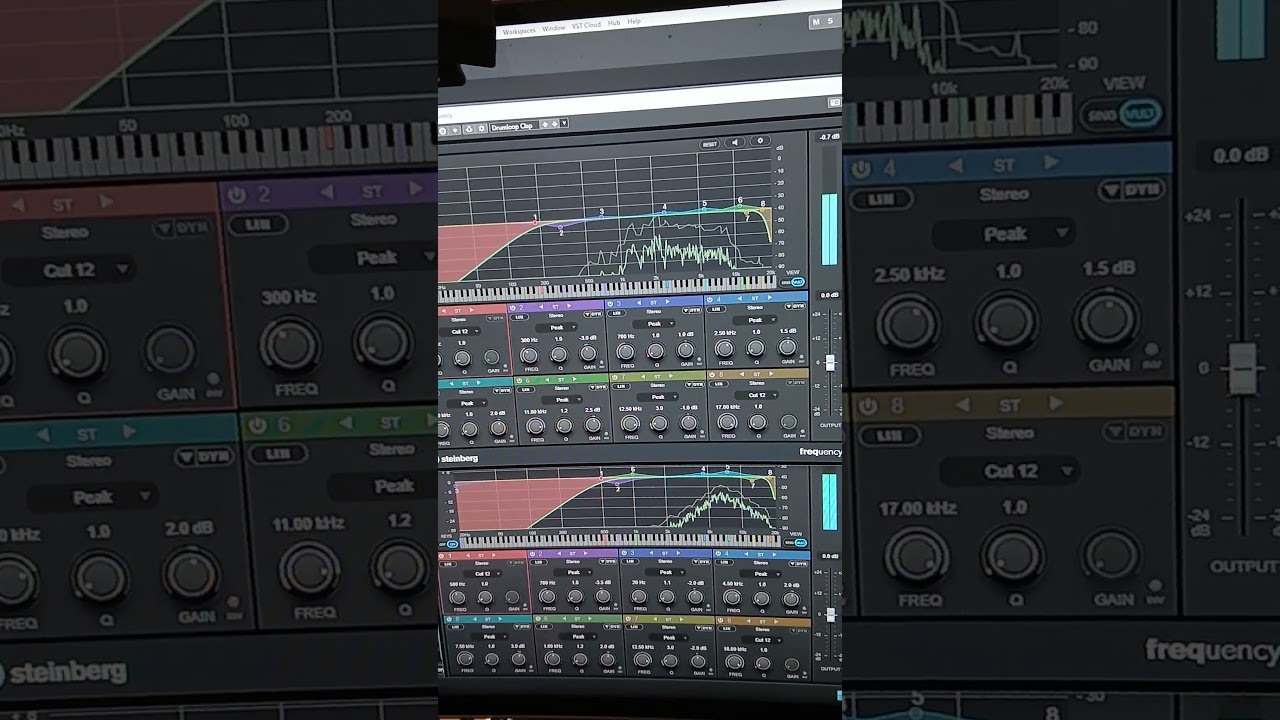The height and width of the screenshot is (720, 1280).
Task: Click left channel arrow on 4.50 kHz band
Action: coord(746,554)
